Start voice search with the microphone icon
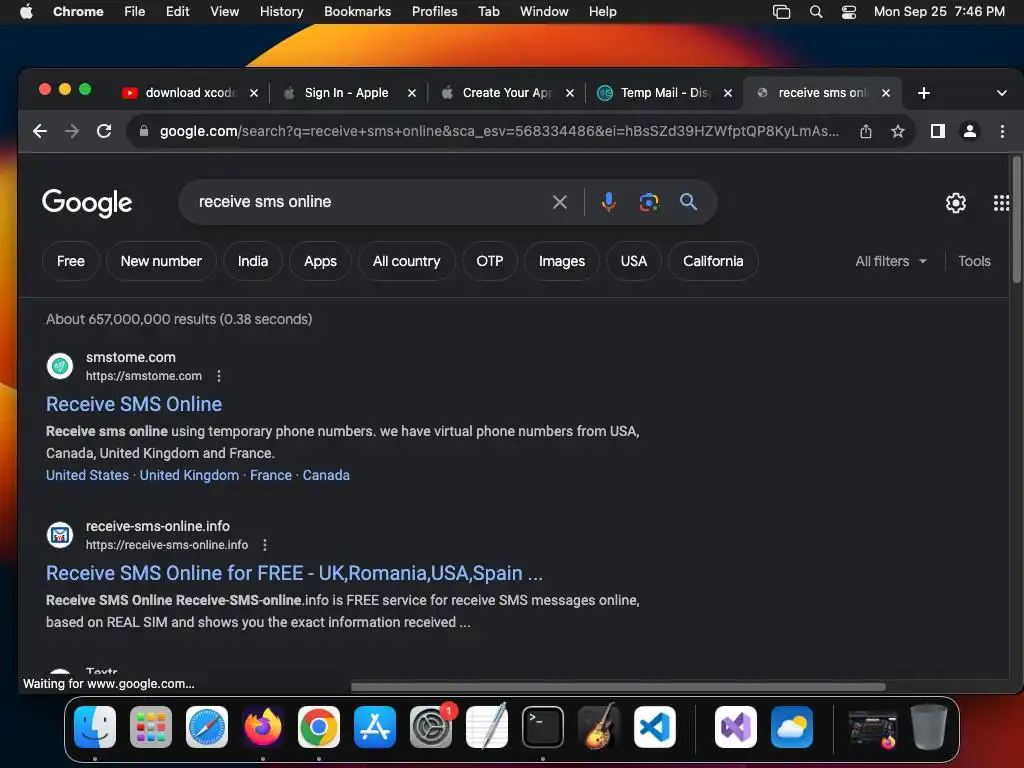1024x768 pixels. pos(609,202)
